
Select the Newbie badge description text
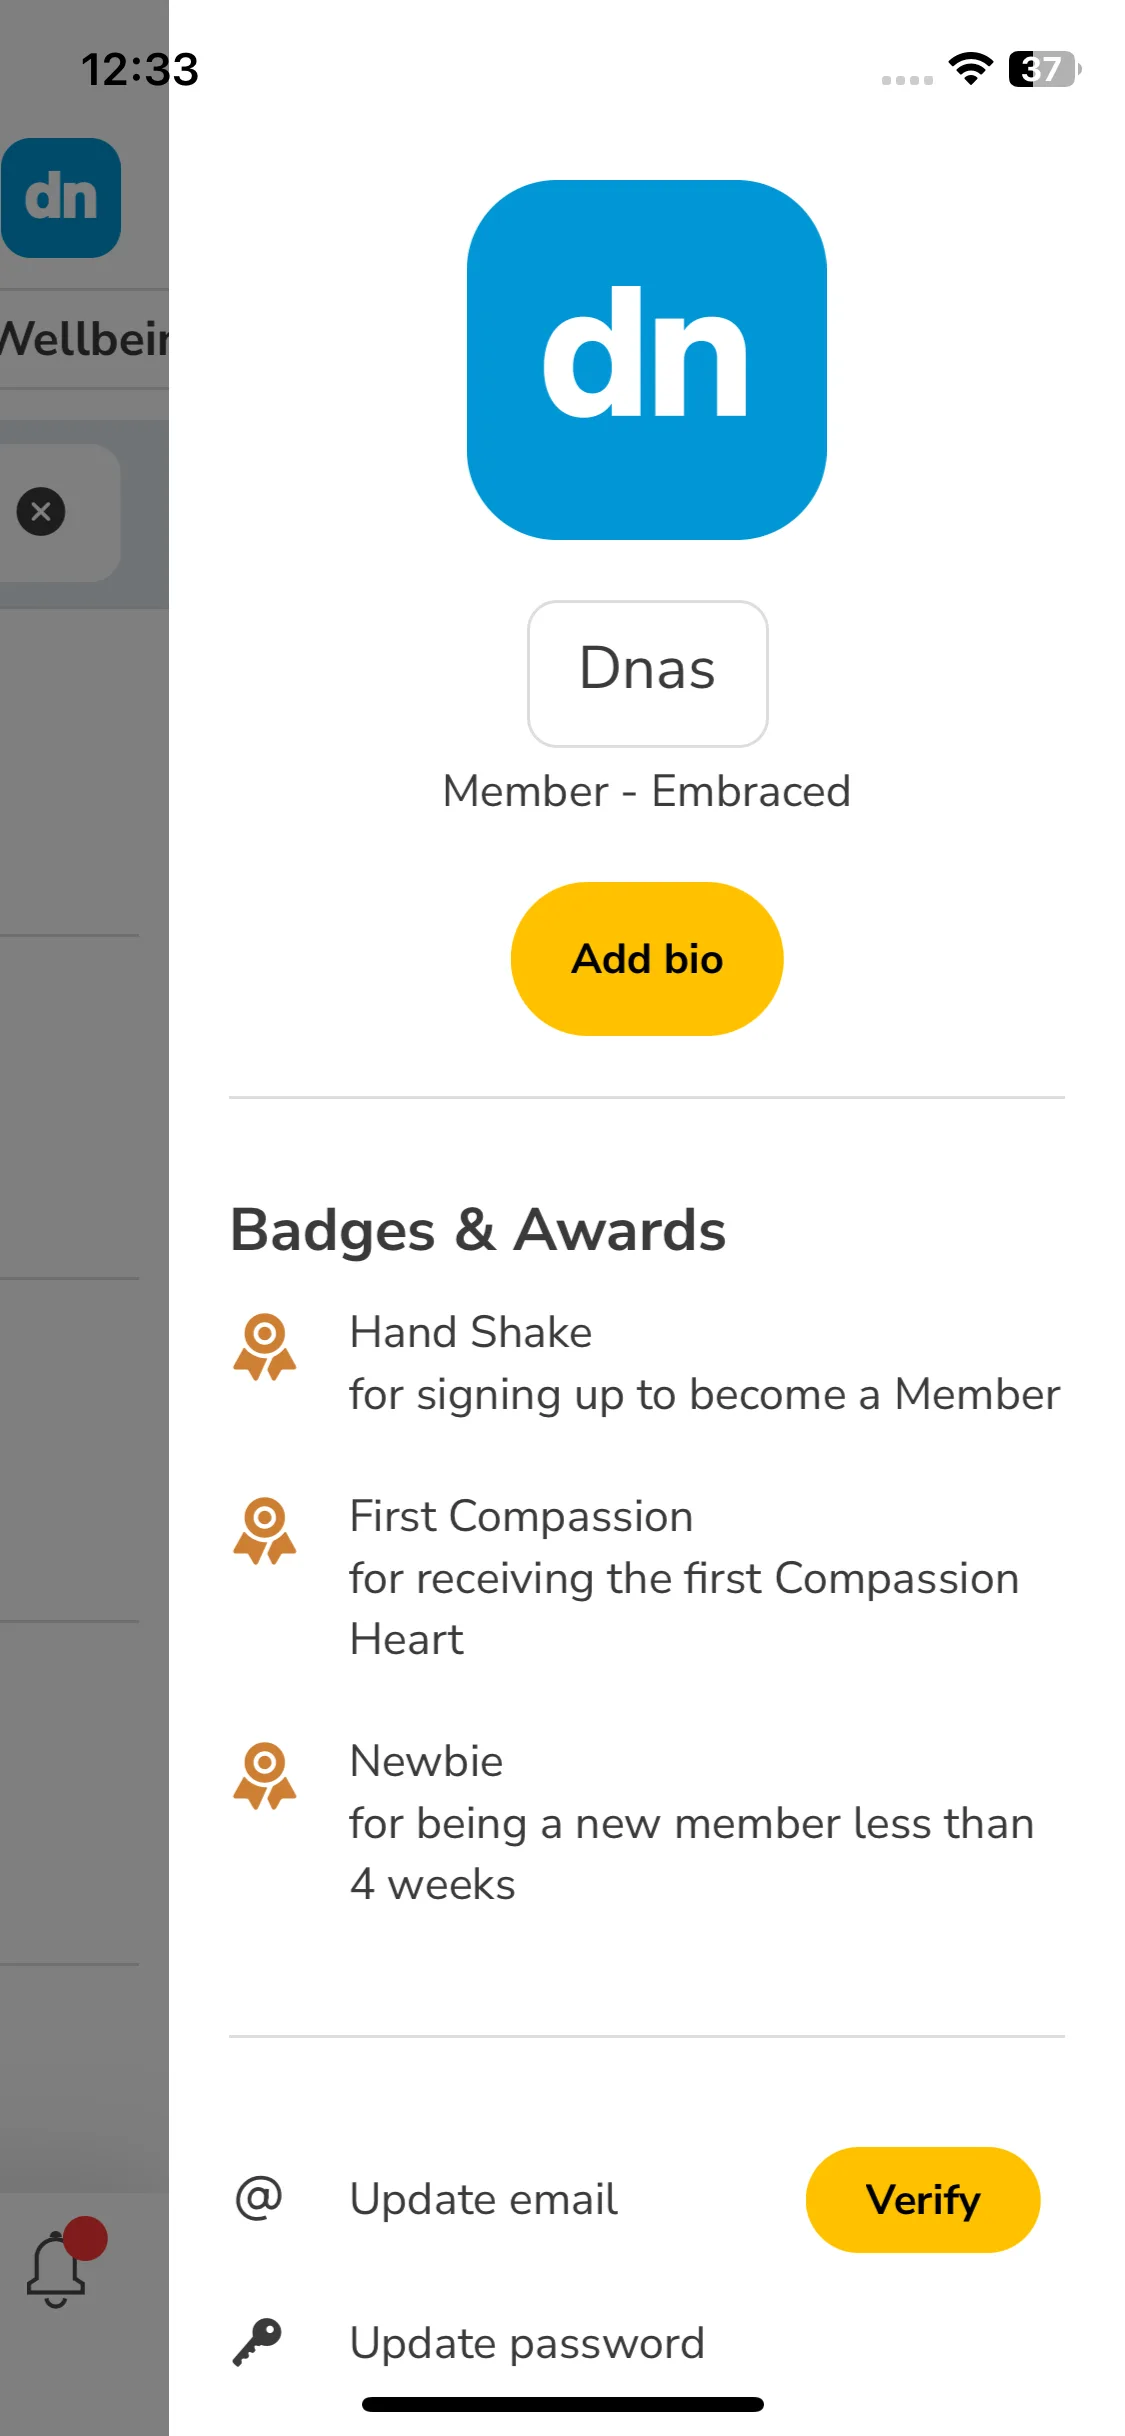pos(692,1854)
